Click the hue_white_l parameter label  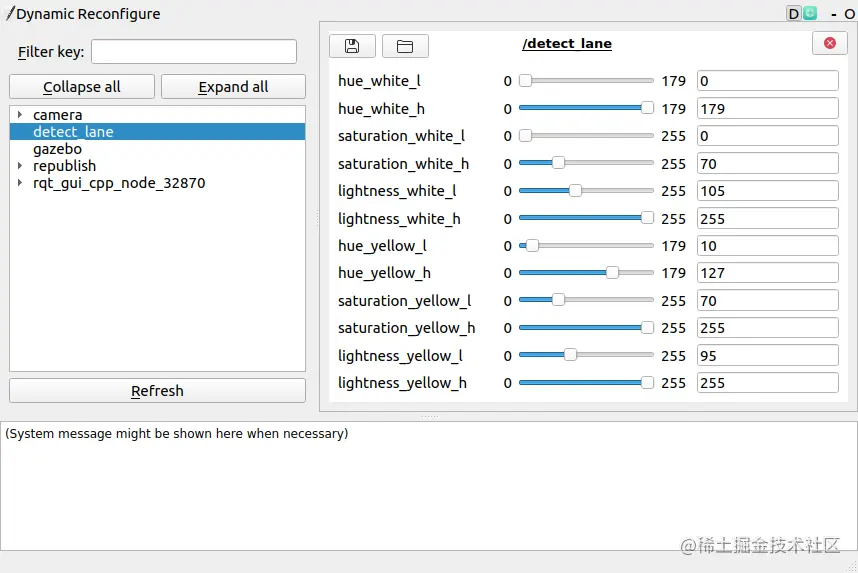pos(379,81)
